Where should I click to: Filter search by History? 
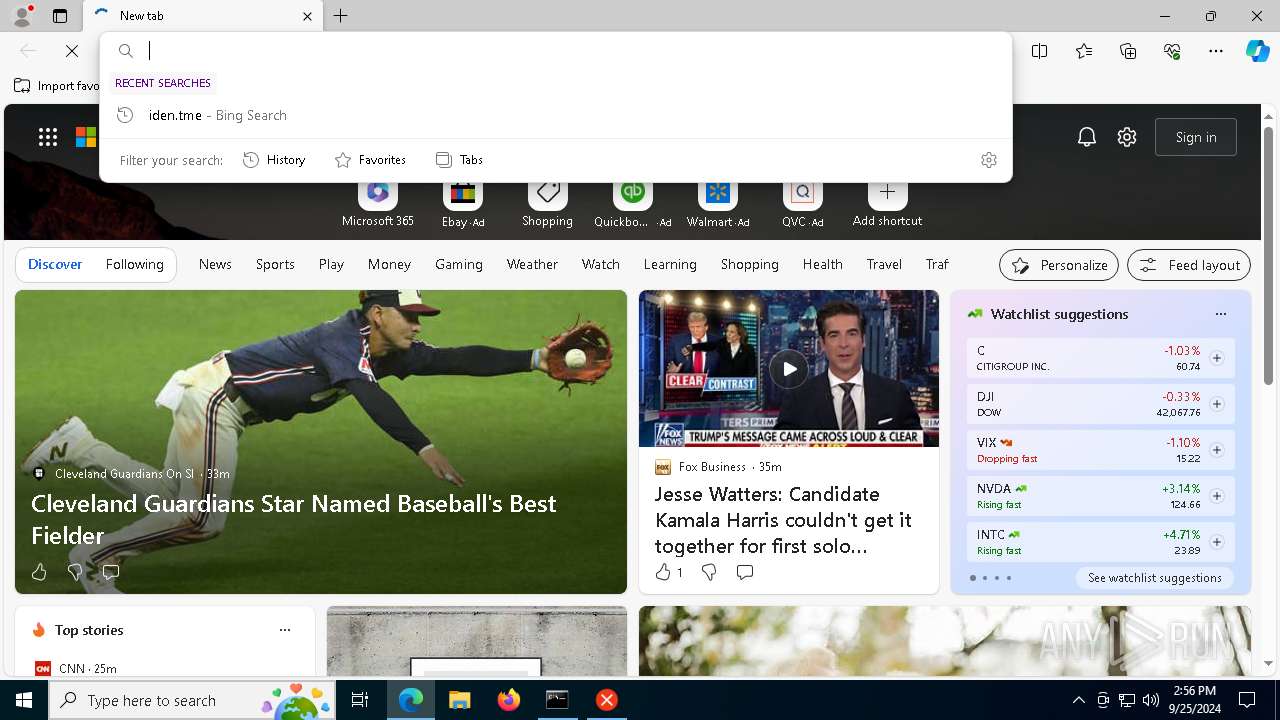[x=274, y=160]
